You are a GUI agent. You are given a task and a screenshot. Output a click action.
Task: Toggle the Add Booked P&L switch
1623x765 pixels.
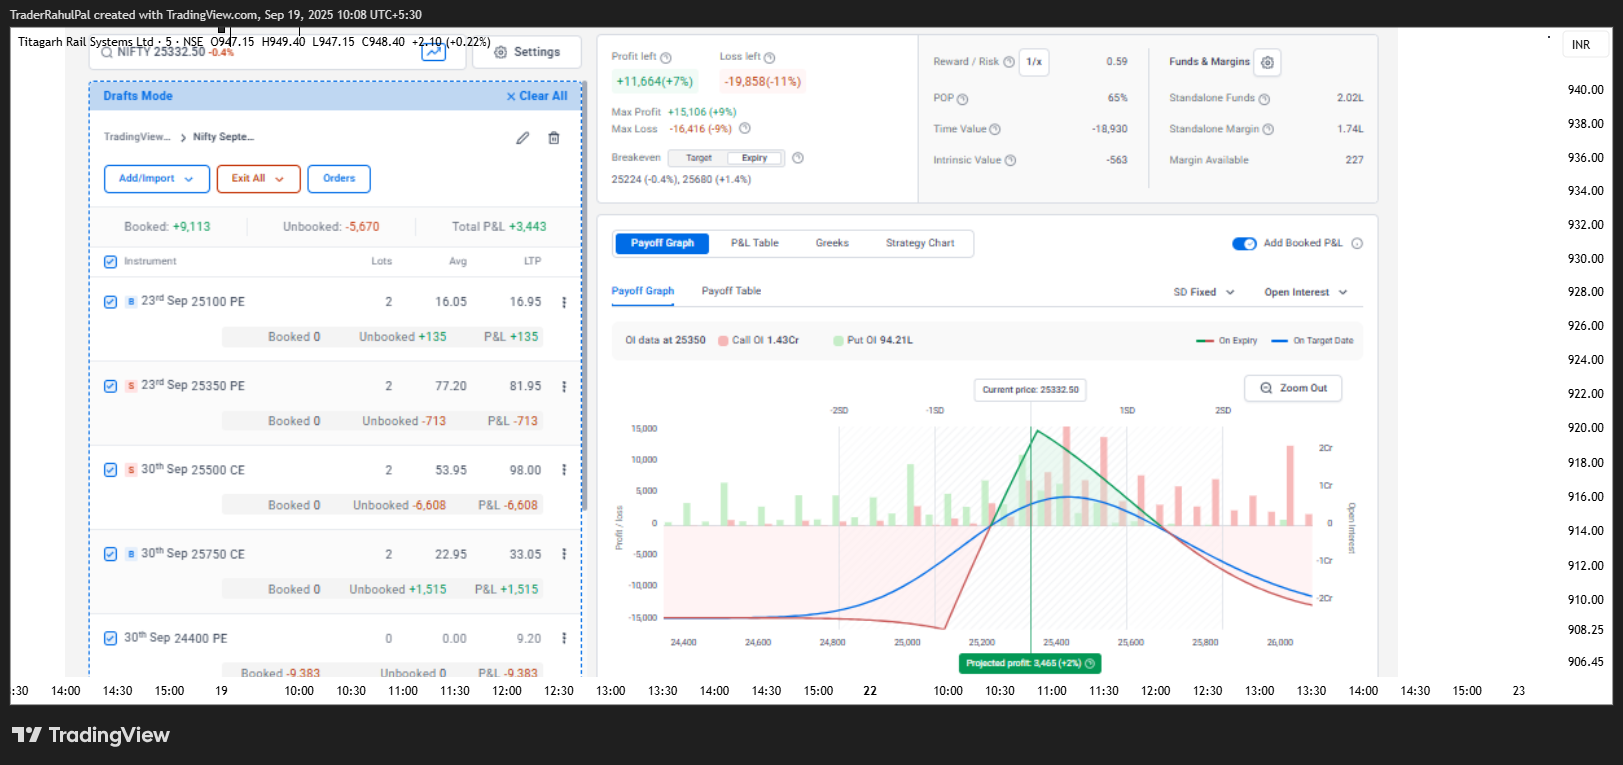click(x=1244, y=243)
